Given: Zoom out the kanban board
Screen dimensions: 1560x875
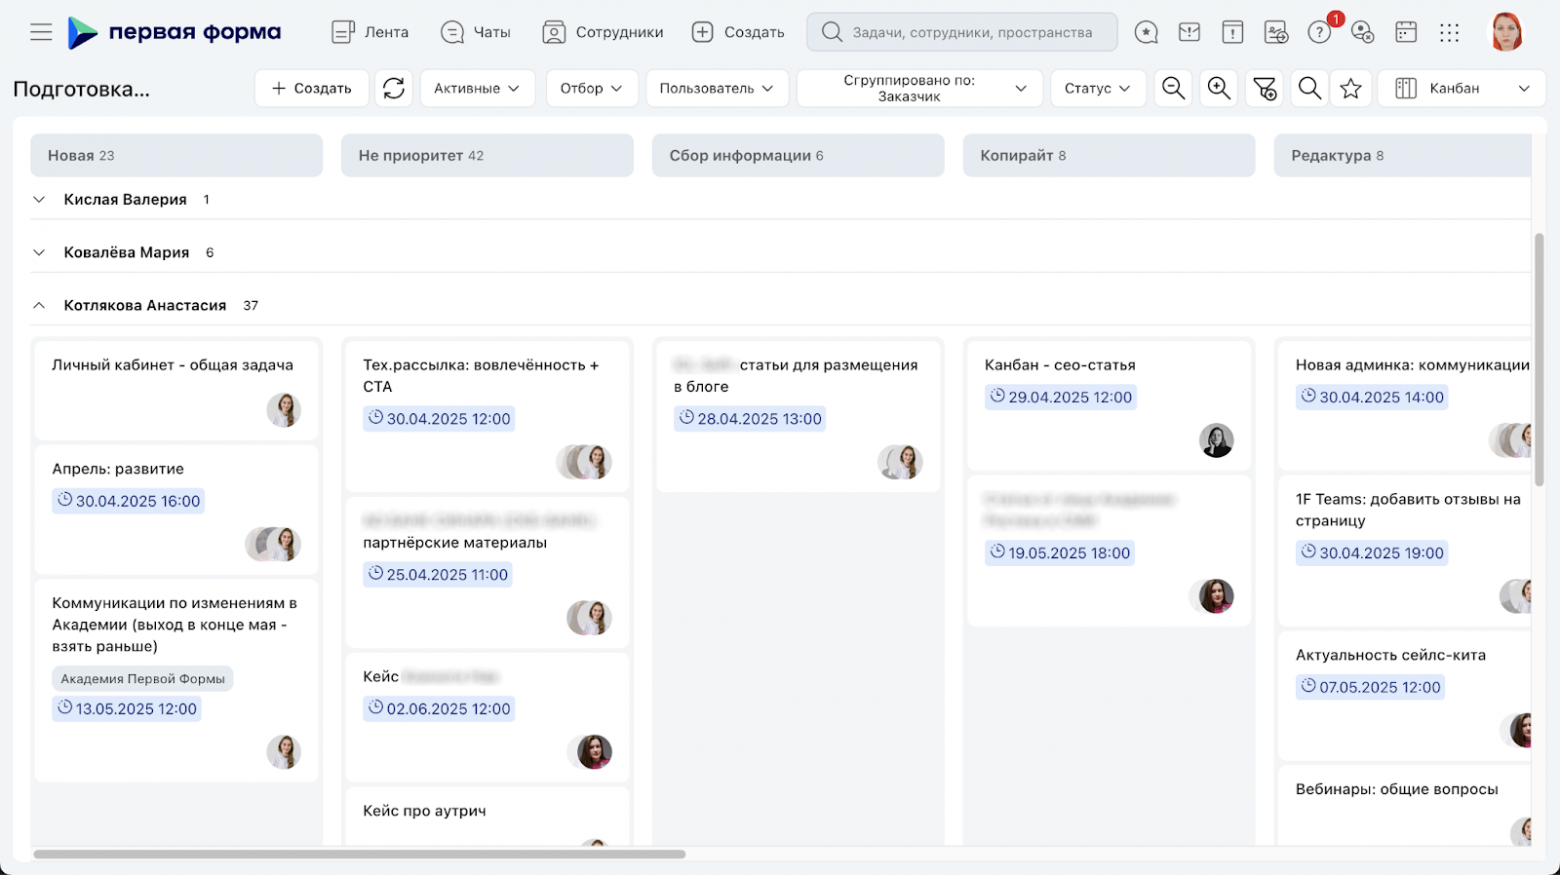Looking at the screenshot, I should tap(1173, 88).
